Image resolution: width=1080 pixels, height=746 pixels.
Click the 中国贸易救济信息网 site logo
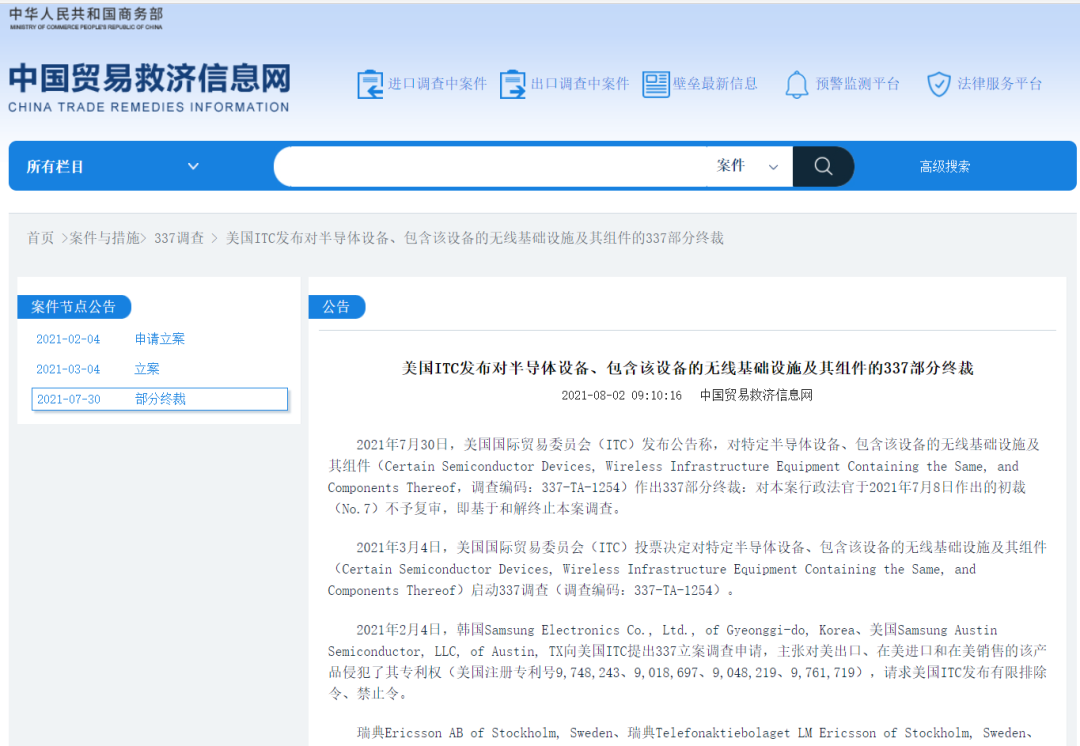(149, 87)
